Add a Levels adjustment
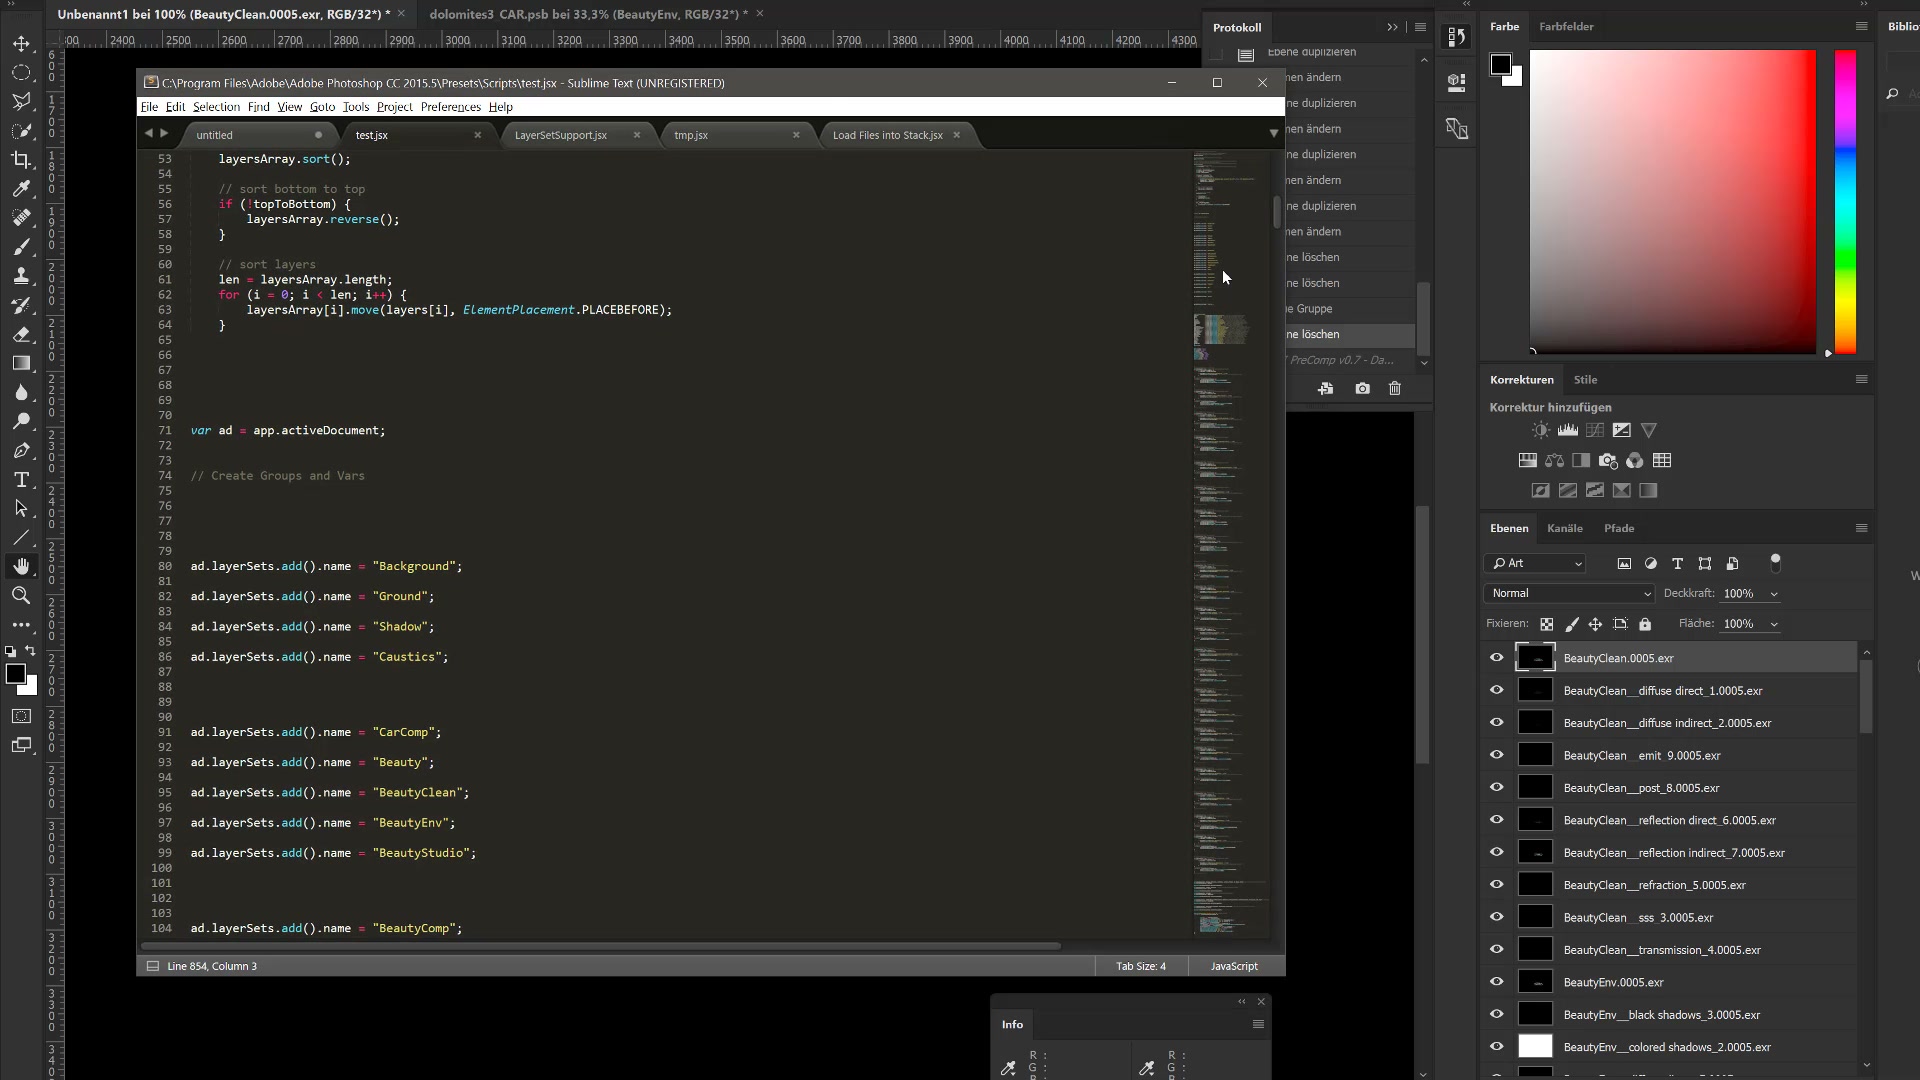Image resolution: width=1920 pixels, height=1080 pixels. [1568, 430]
